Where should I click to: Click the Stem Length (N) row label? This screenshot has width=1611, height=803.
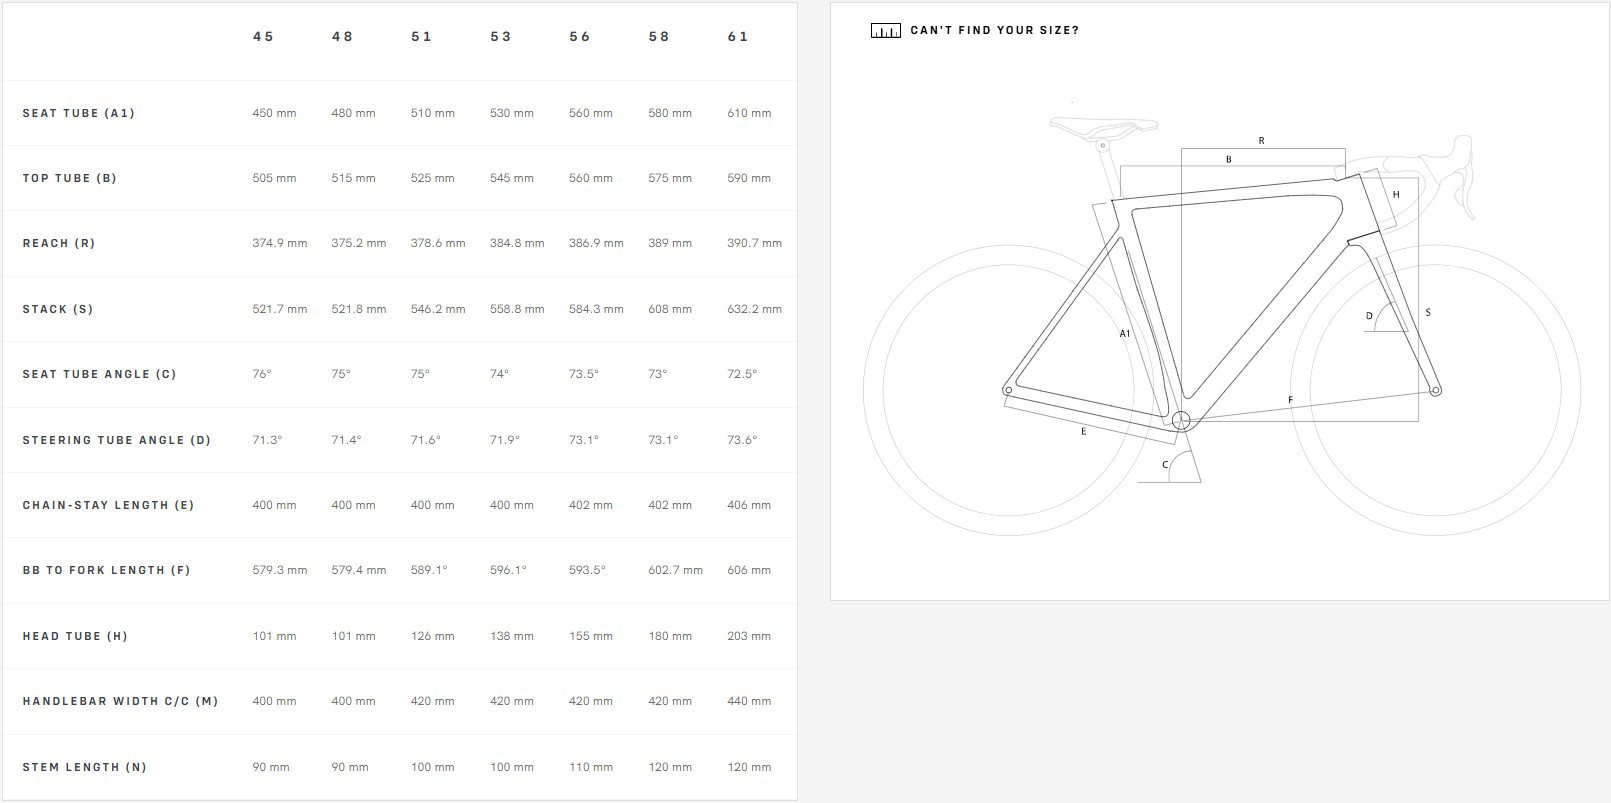[84, 767]
